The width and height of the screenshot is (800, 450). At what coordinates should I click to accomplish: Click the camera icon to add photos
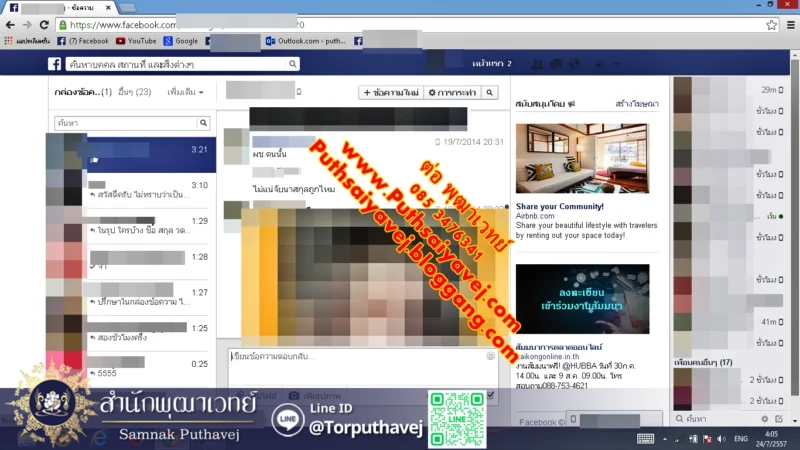(x=294, y=396)
